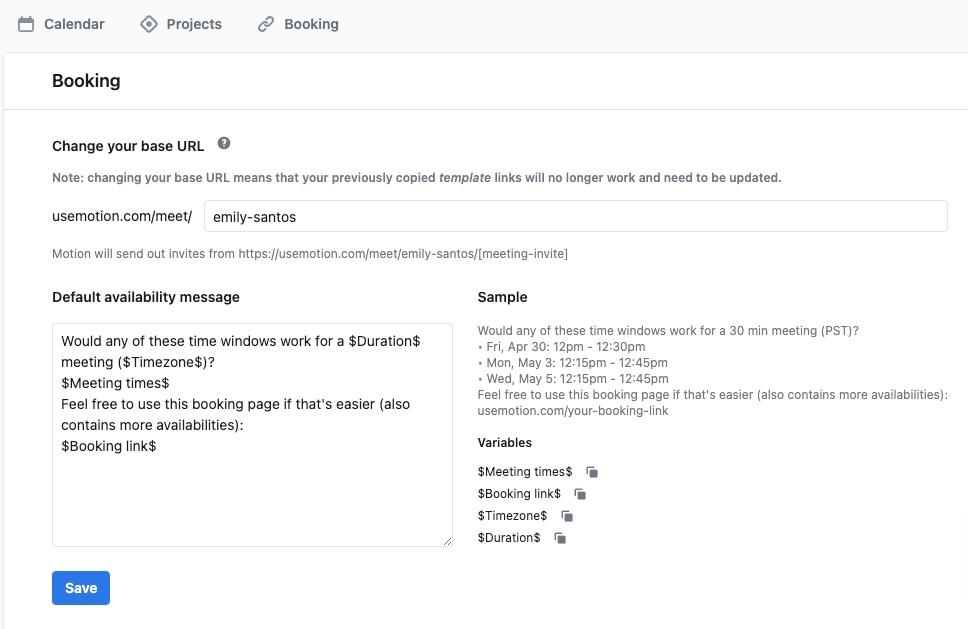Copy the $Booking link$ variable

(x=580, y=494)
